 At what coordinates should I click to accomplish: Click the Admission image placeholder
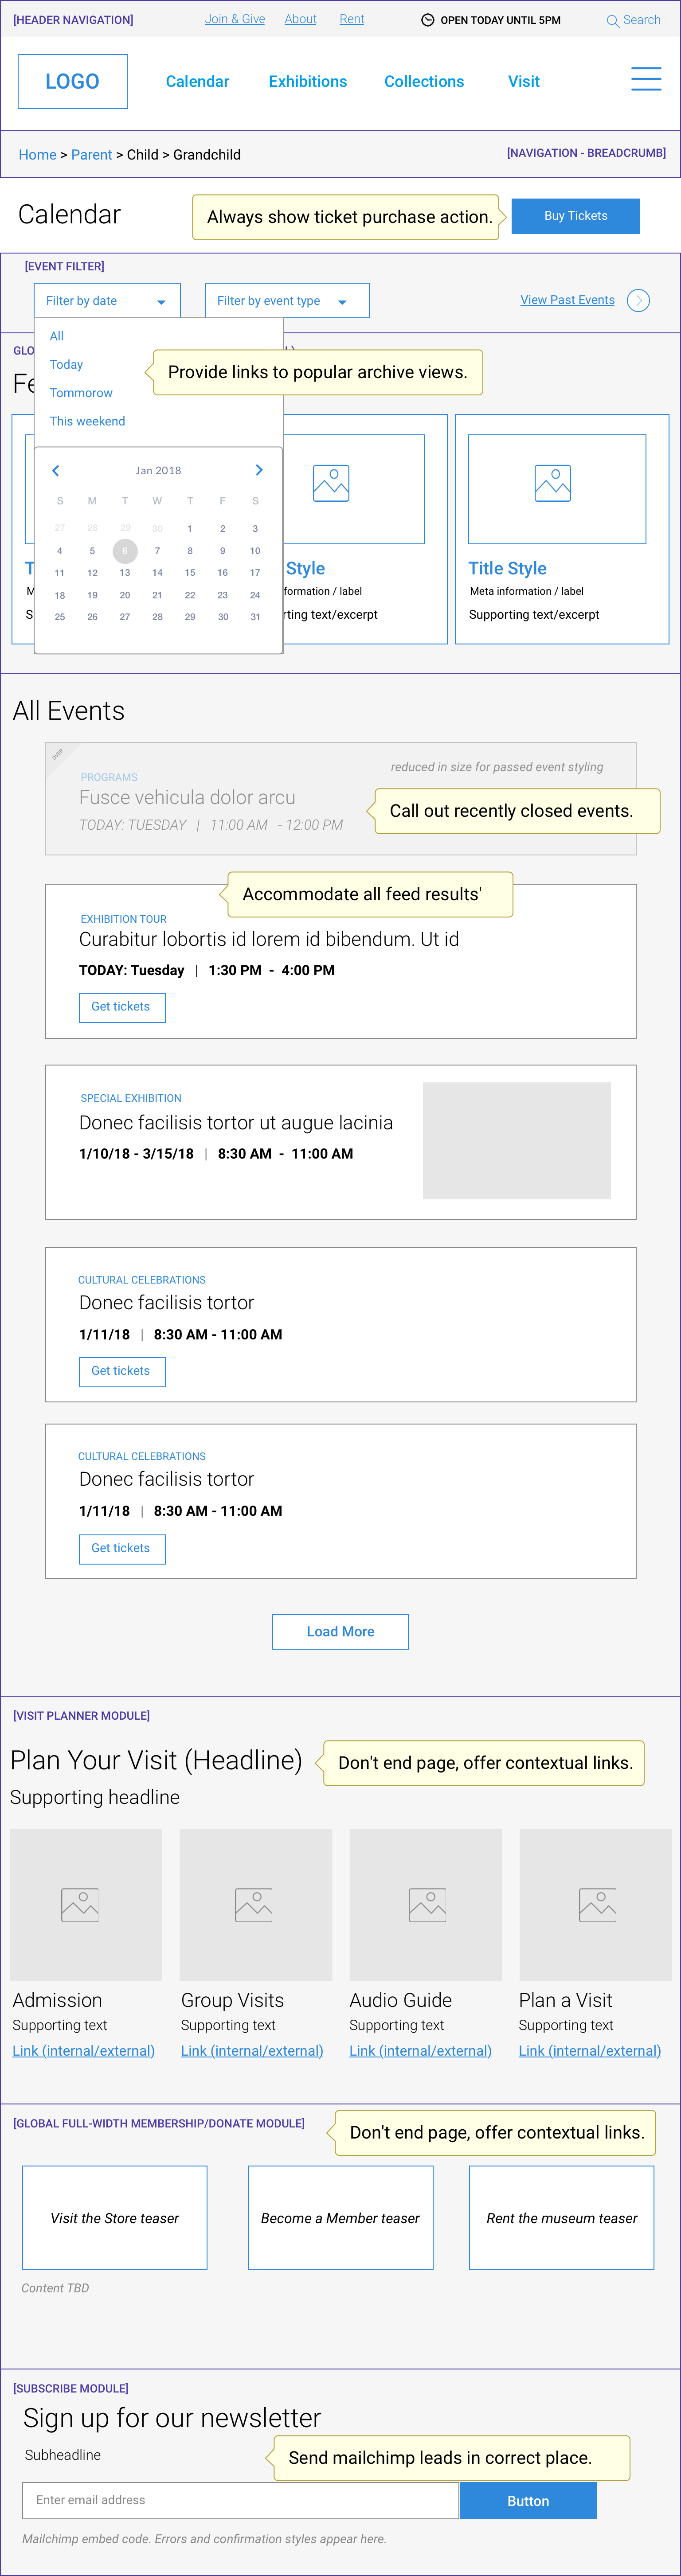(86, 1904)
